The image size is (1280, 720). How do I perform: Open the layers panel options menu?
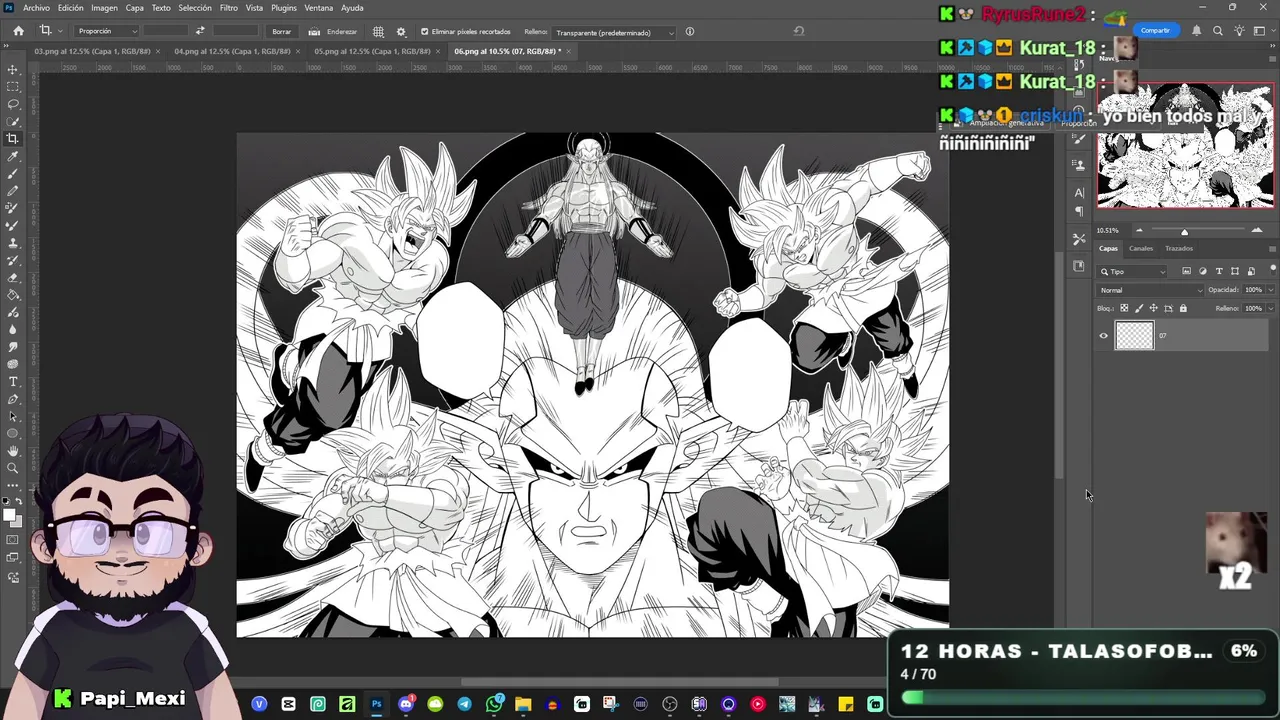pos(1272,248)
